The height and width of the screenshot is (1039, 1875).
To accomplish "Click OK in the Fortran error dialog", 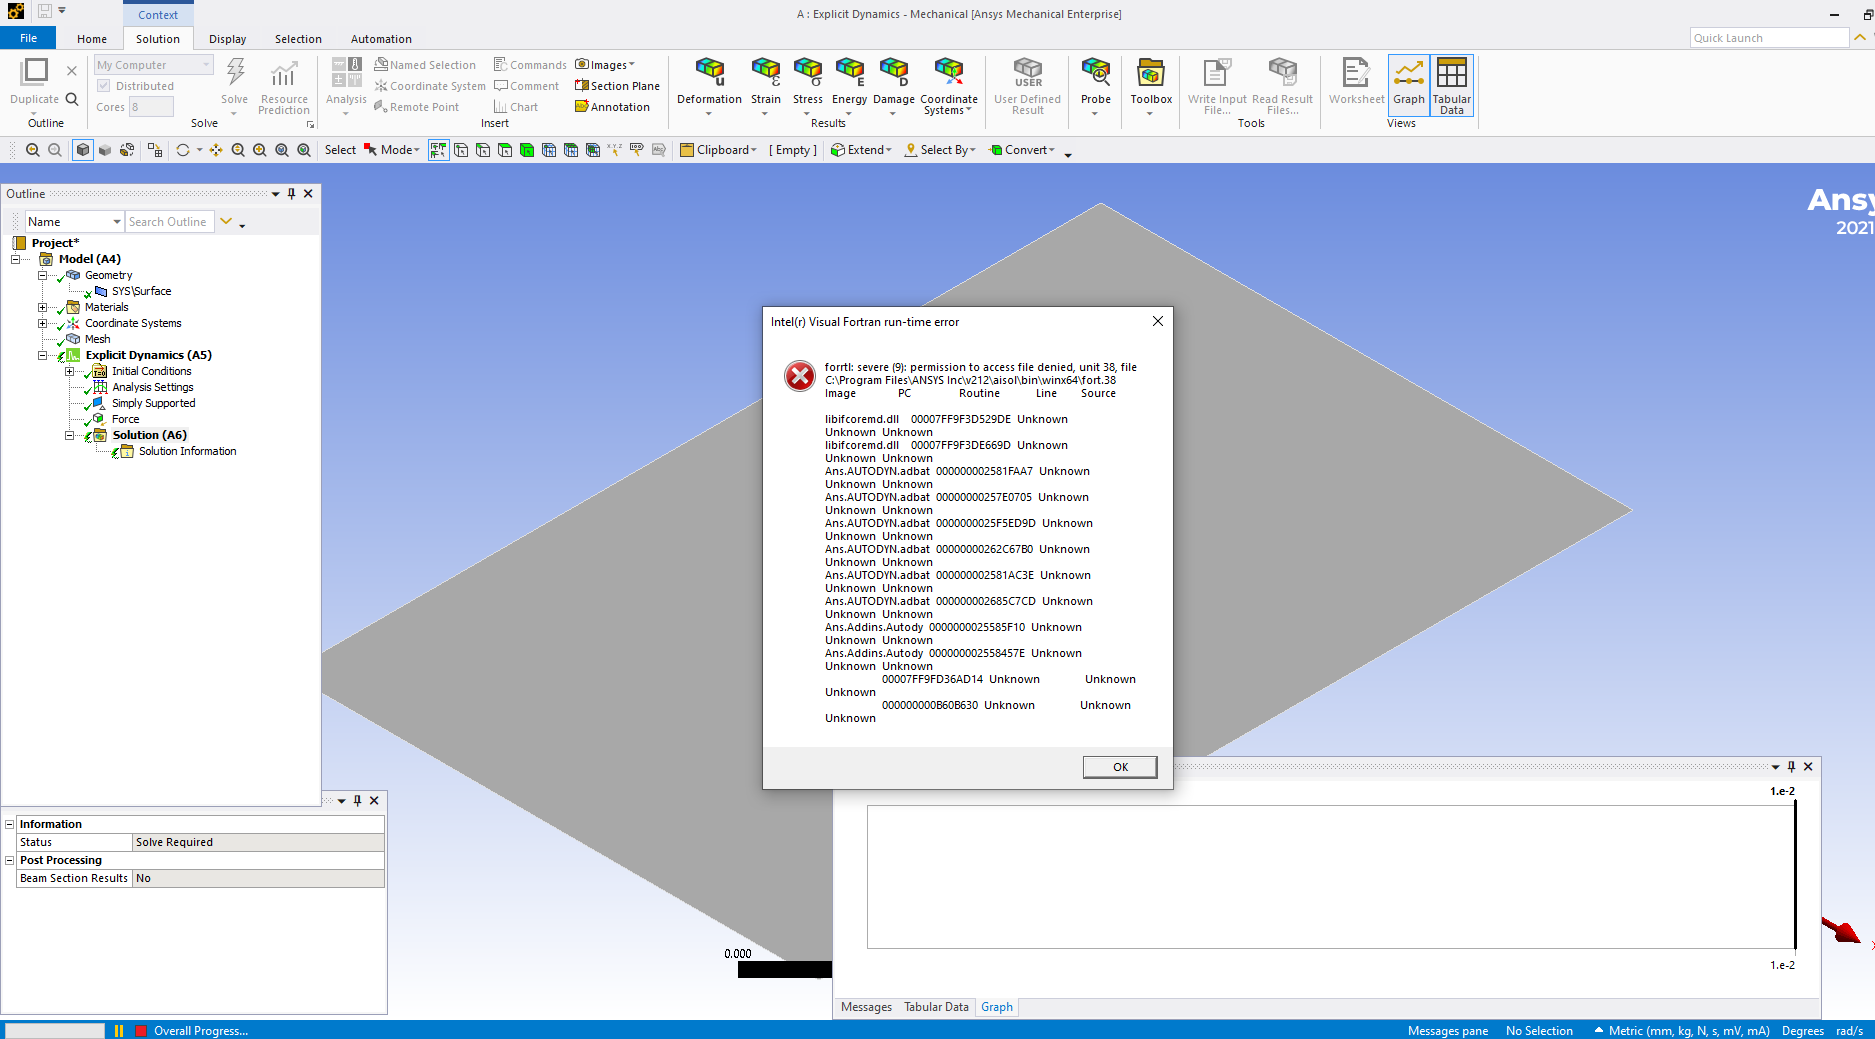I will click(x=1120, y=767).
